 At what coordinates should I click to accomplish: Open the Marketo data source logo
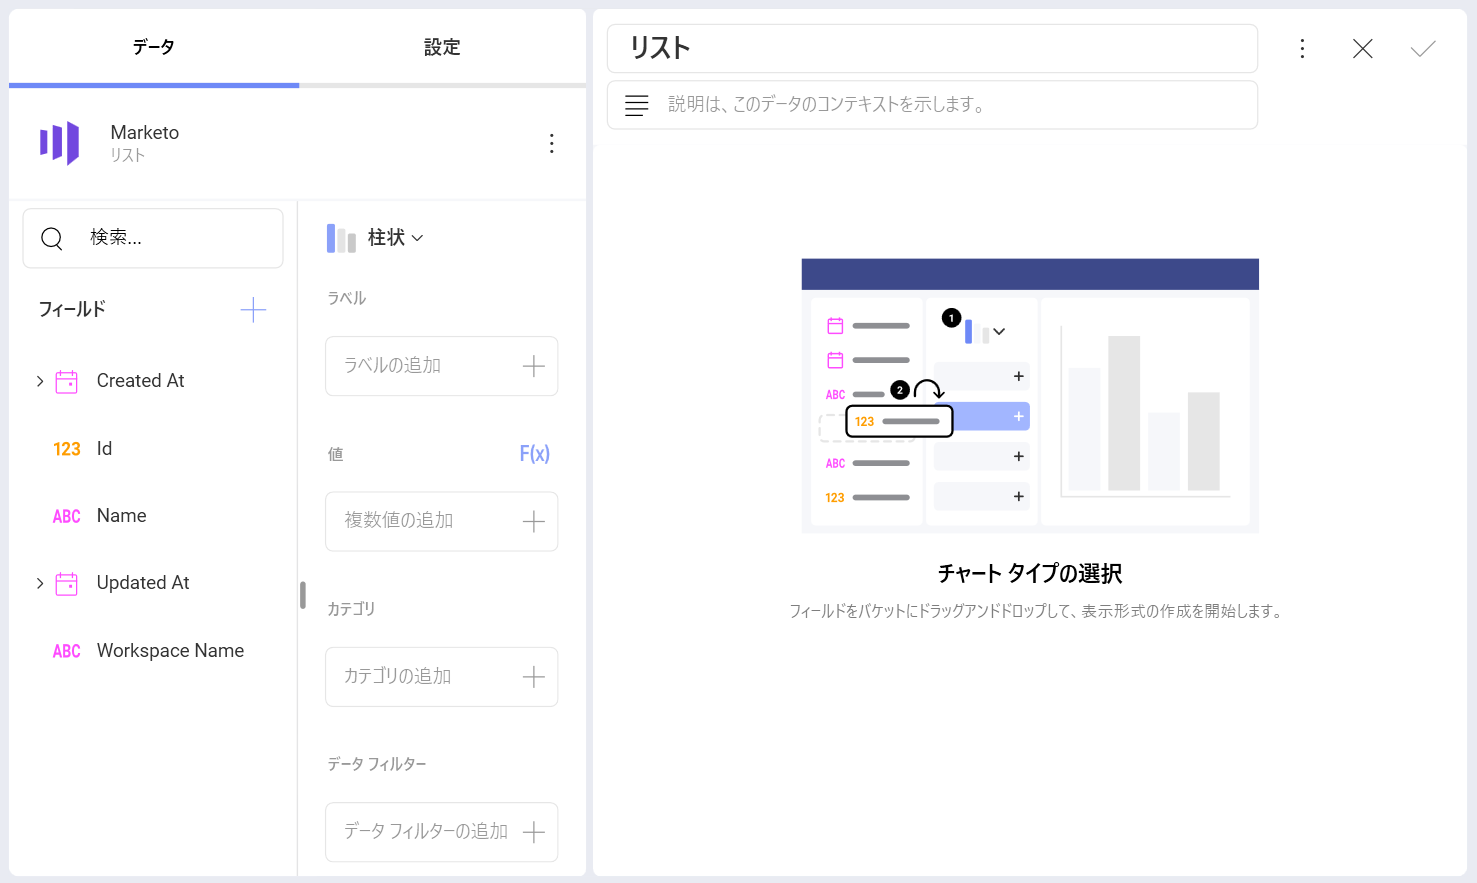[59, 143]
